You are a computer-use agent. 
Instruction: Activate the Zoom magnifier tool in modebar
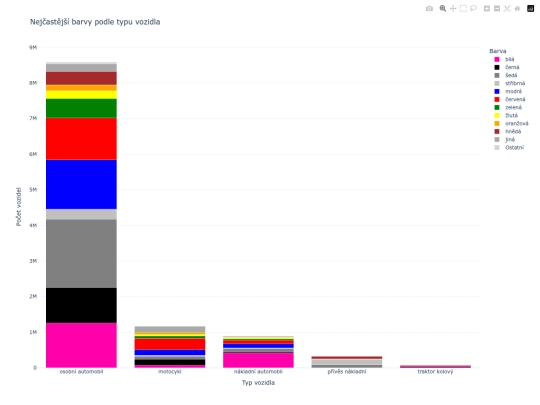click(x=443, y=9)
